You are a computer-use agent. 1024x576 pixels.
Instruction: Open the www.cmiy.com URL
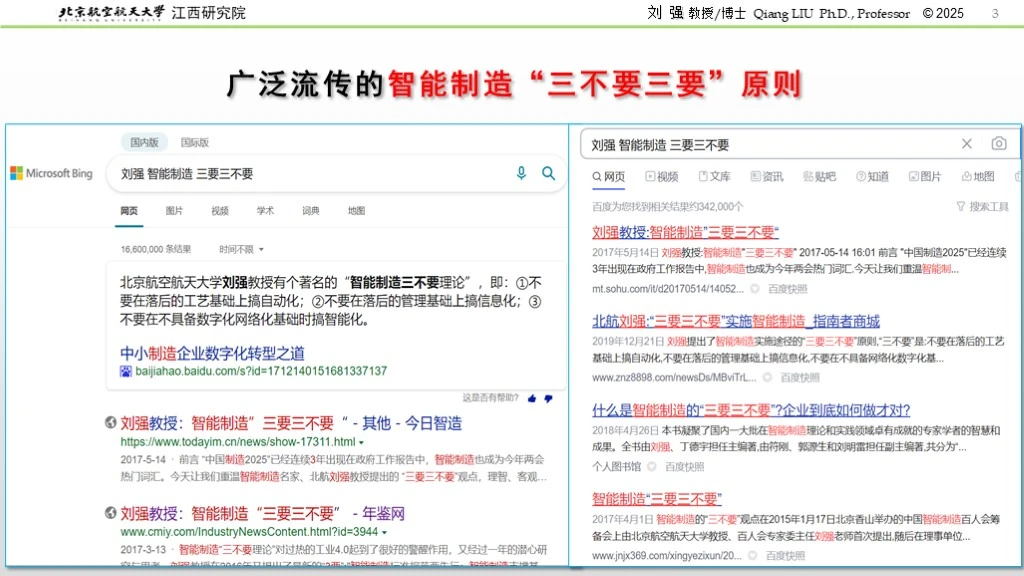(249, 532)
